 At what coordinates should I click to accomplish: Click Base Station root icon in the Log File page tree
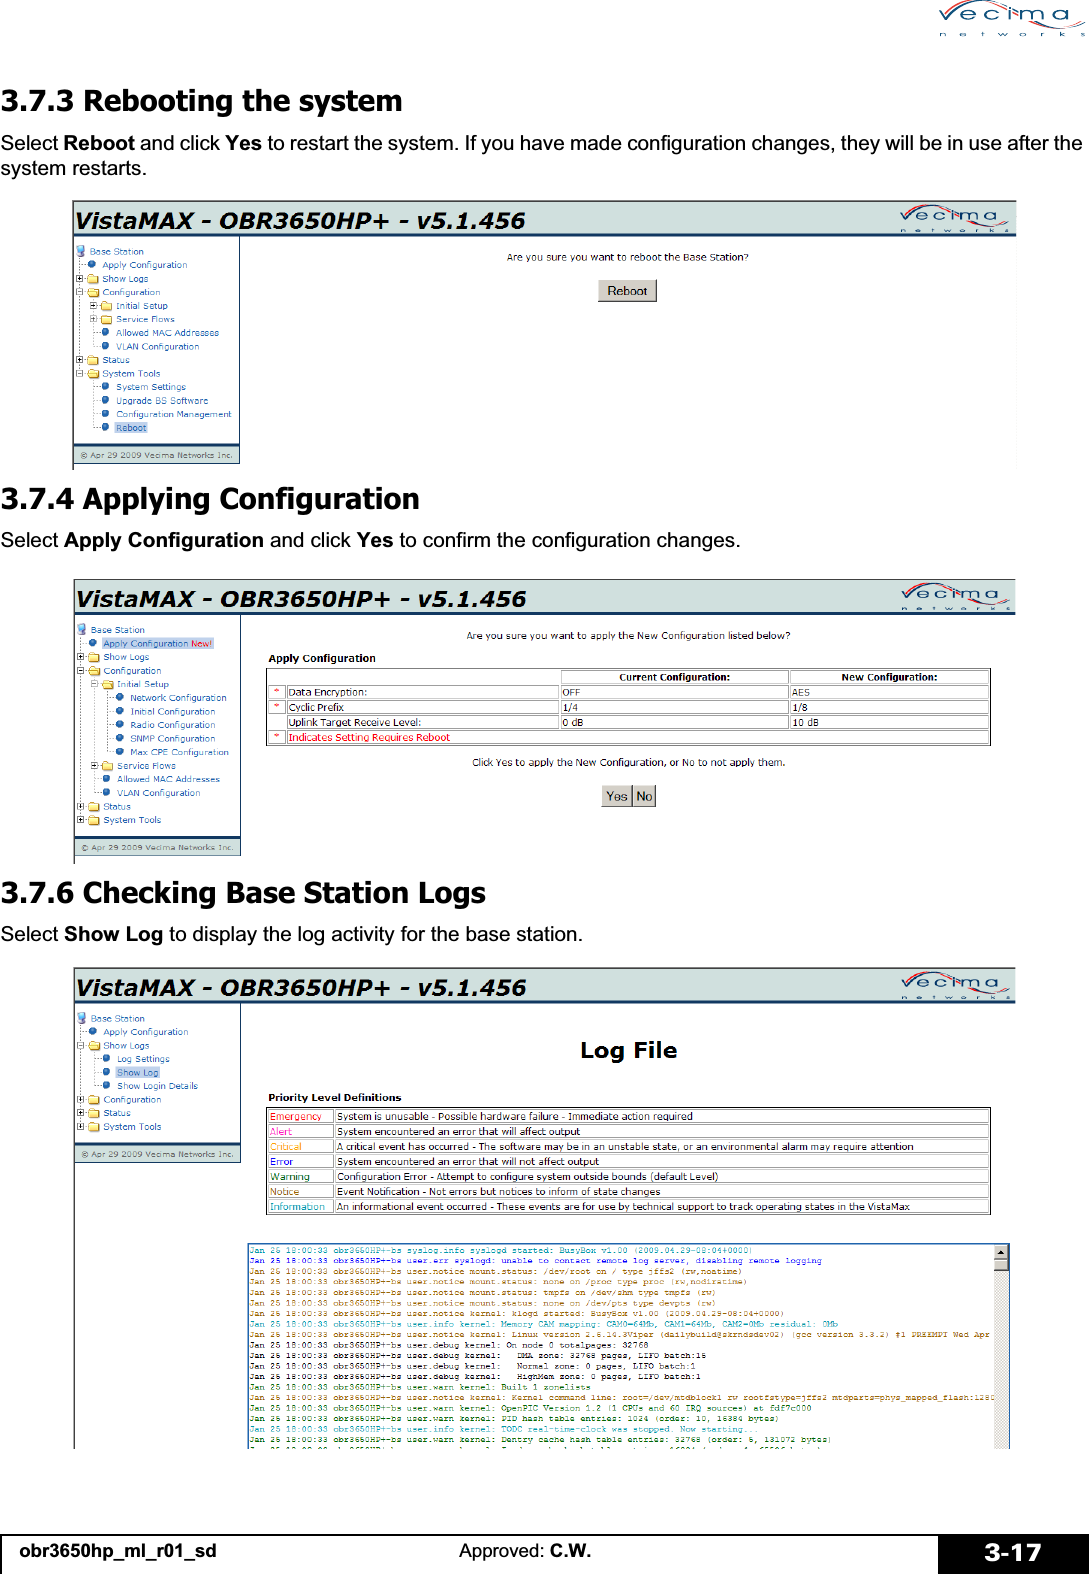pos(82,1018)
